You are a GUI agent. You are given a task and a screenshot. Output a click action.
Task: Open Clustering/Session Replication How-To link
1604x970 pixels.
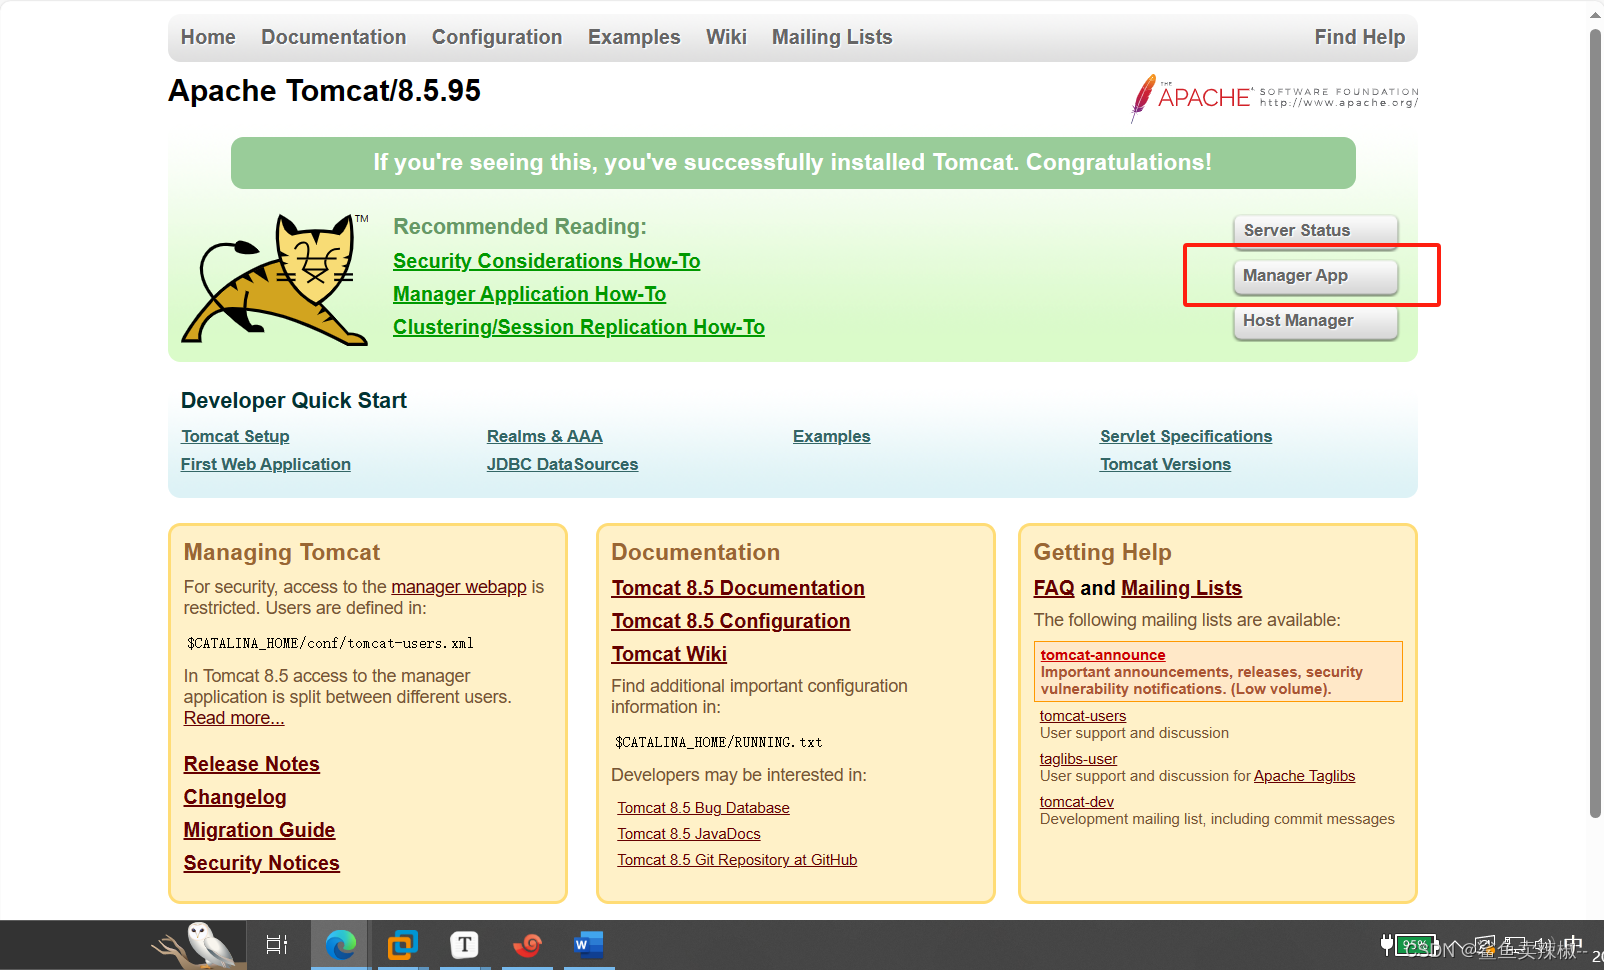point(579,327)
